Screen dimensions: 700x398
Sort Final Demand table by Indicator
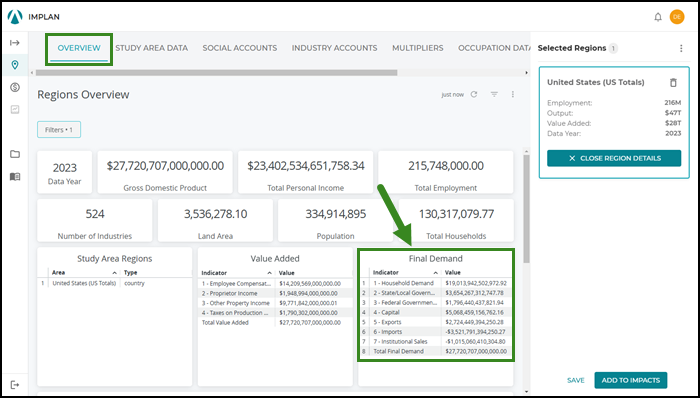click(405, 273)
